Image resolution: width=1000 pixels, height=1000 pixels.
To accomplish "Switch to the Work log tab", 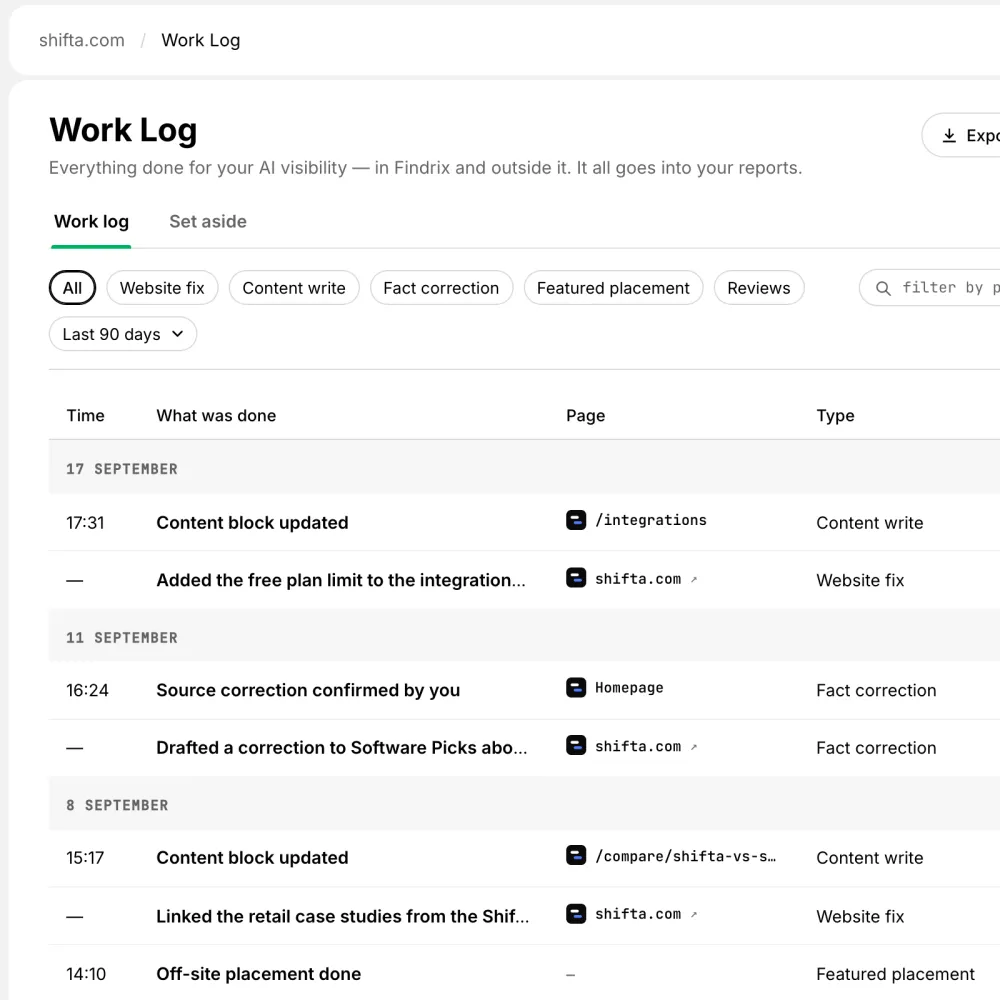I will (91, 221).
